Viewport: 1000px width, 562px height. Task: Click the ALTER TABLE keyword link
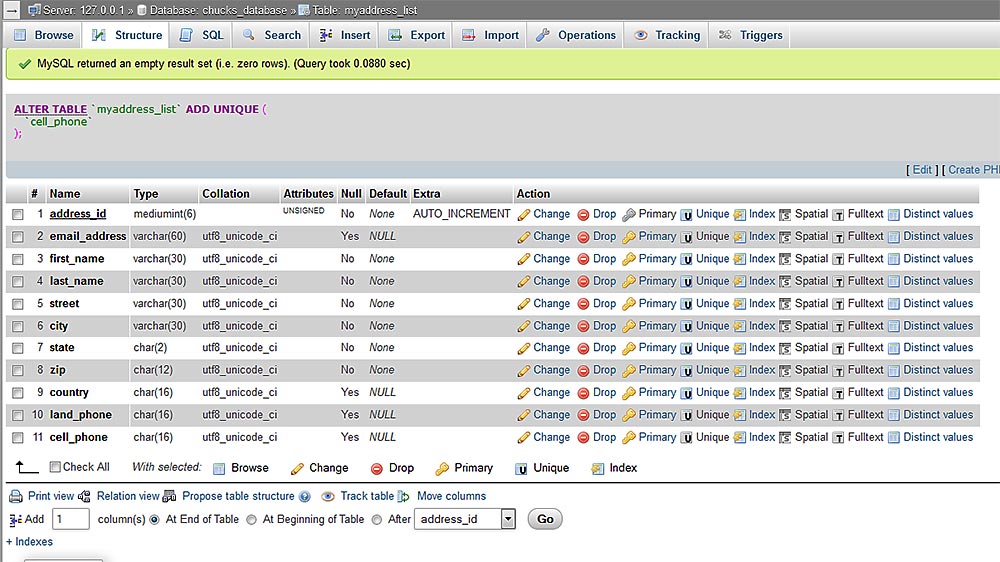tap(50, 110)
